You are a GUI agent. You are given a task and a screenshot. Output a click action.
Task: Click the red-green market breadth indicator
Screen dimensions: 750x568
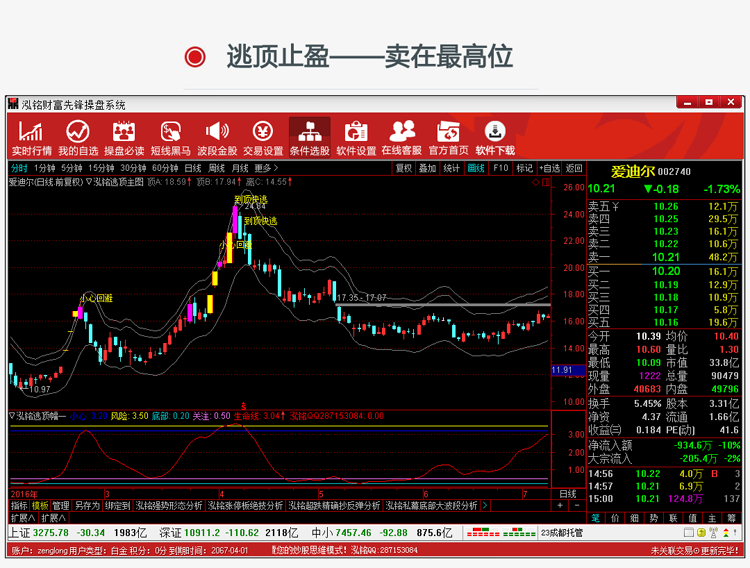click(501, 533)
